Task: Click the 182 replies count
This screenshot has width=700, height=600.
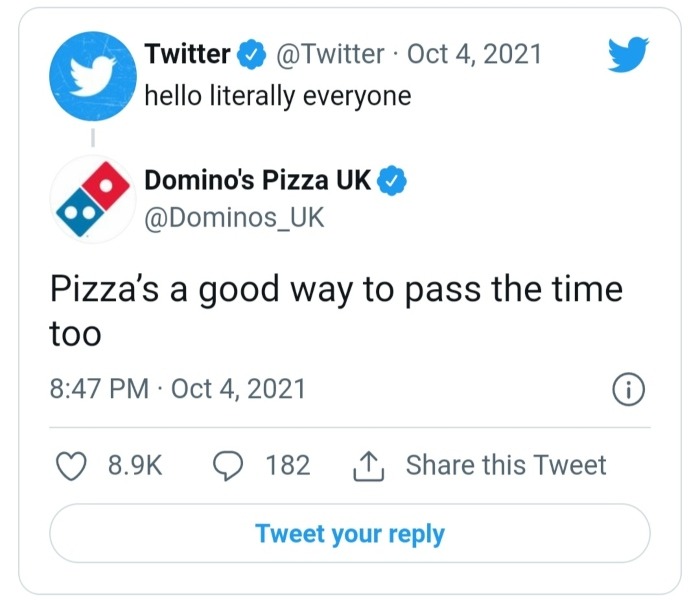Action: [x=288, y=465]
